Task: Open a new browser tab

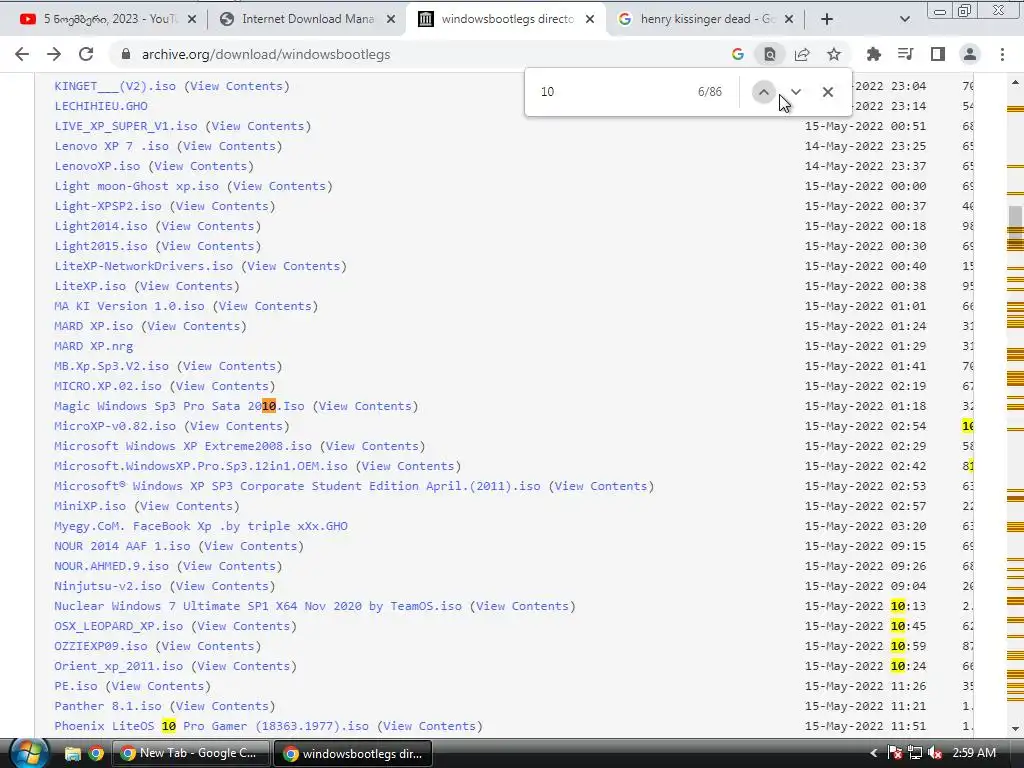Action: [827, 20]
